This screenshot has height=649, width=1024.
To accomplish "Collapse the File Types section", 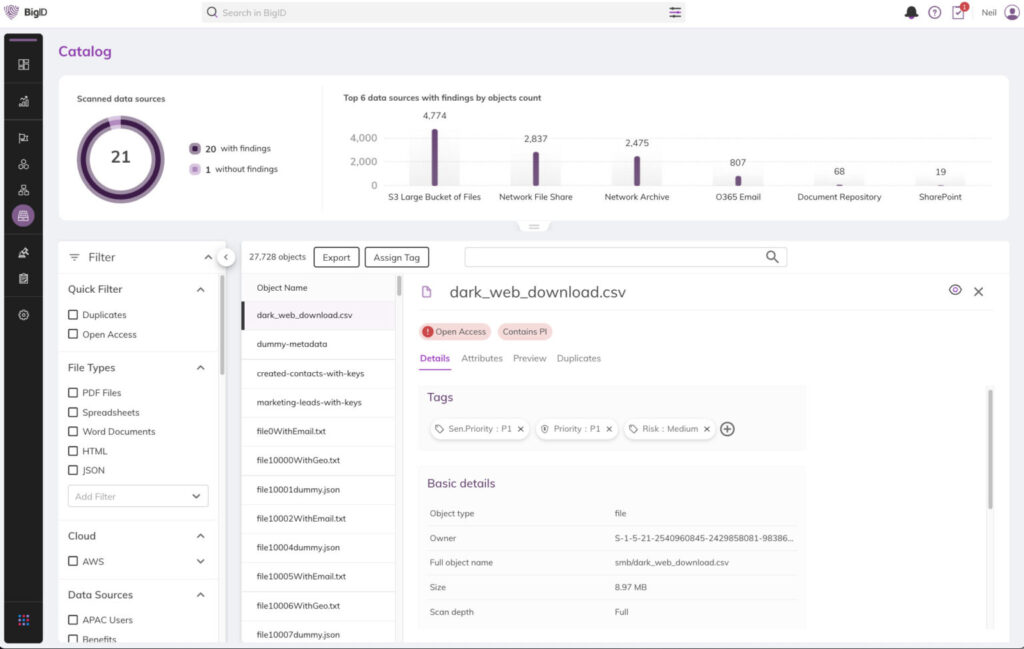I will click(200, 368).
